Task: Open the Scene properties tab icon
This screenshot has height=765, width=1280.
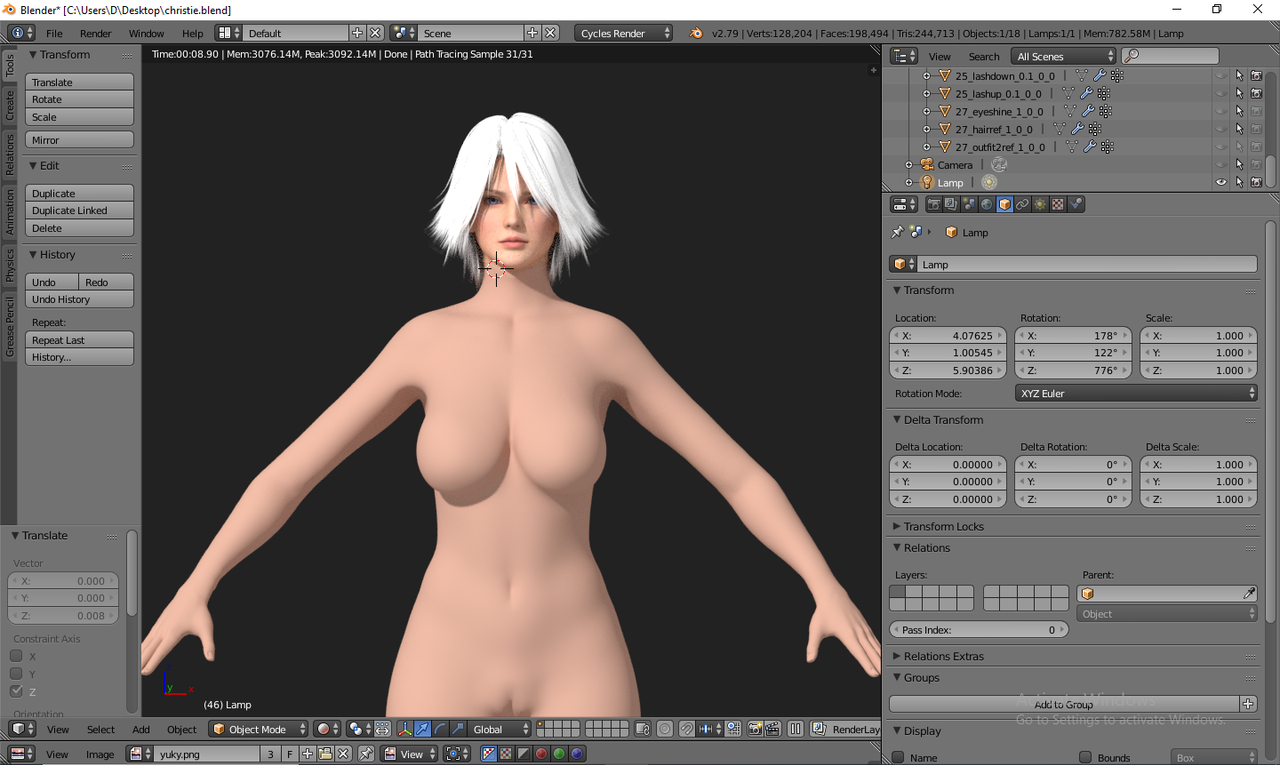Action: point(969,204)
